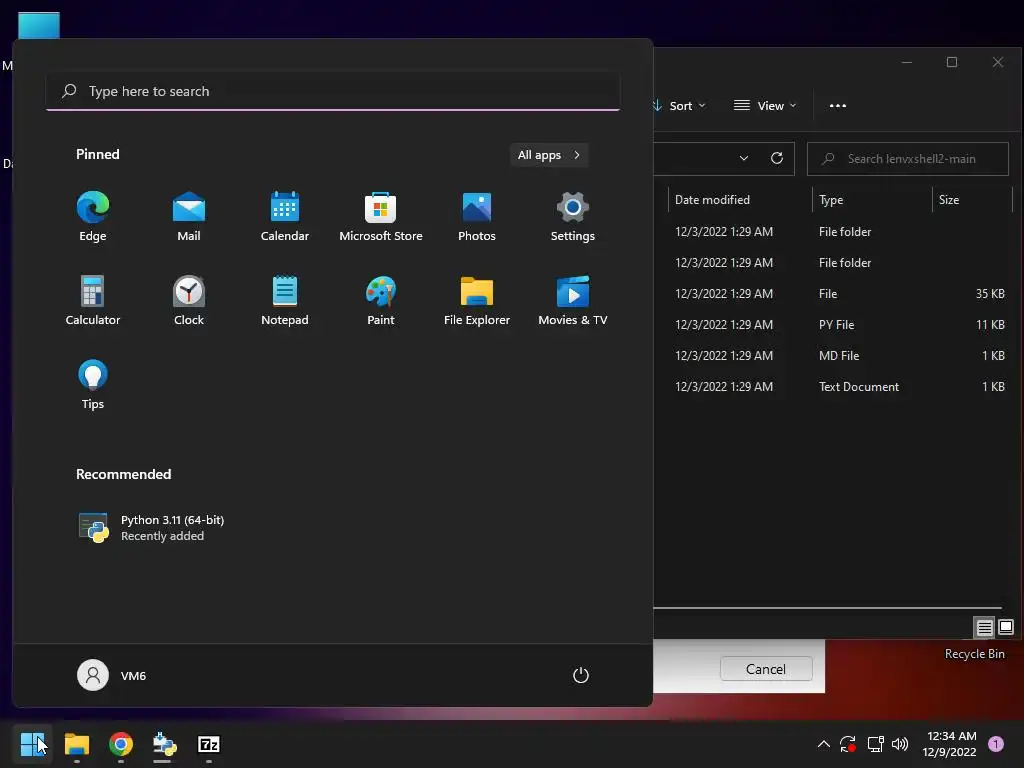Open See more (three dots) in Explorer

click(x=838, y=106)
